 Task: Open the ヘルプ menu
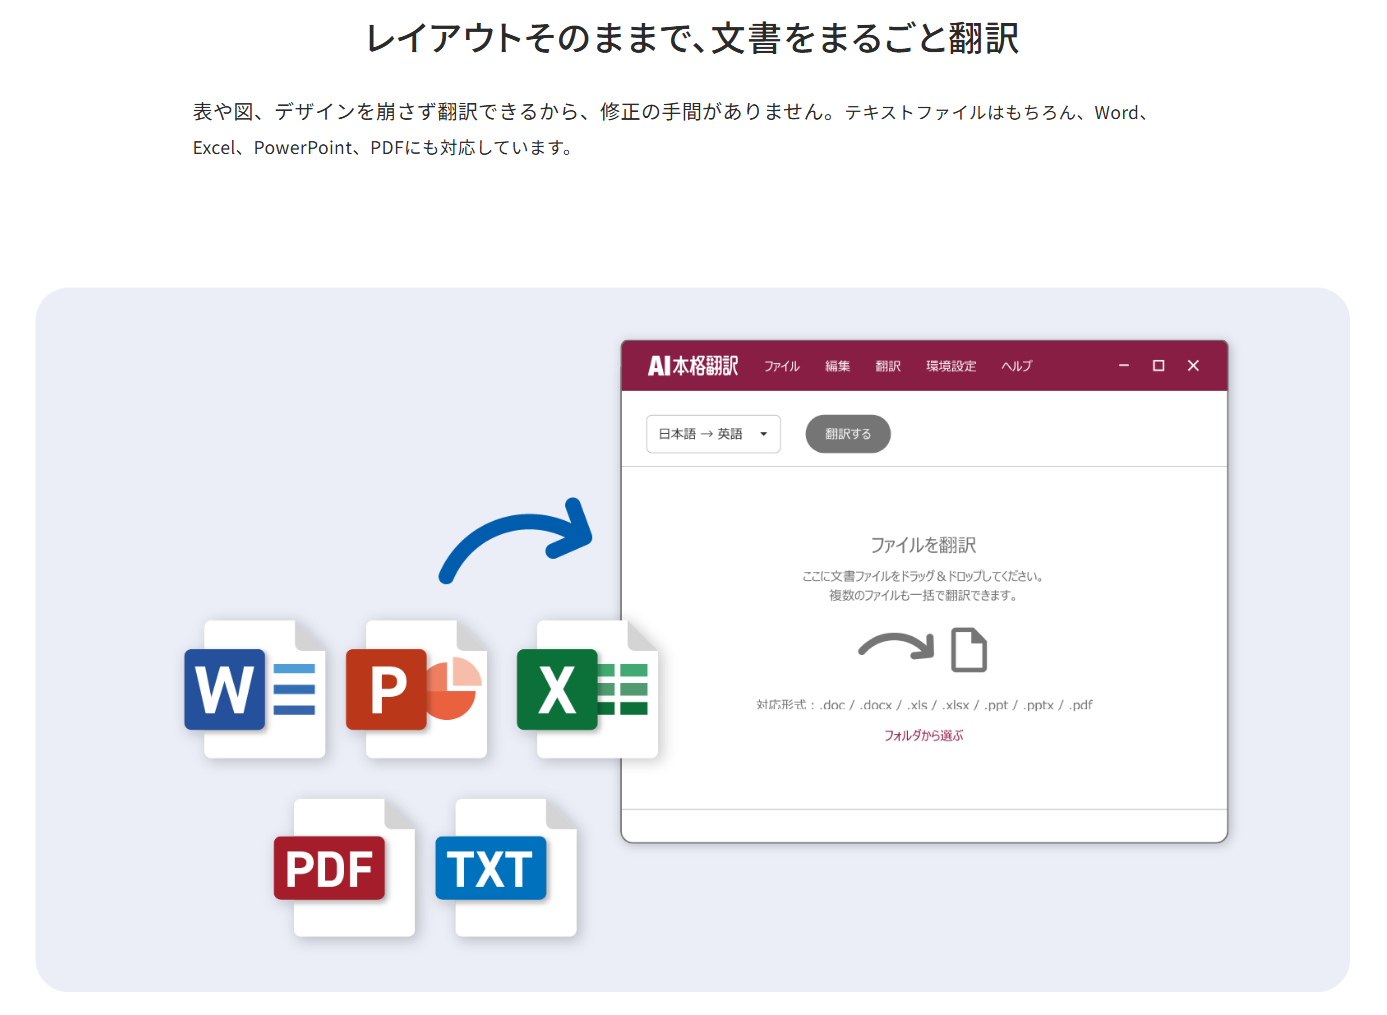tap(1016, 366)
